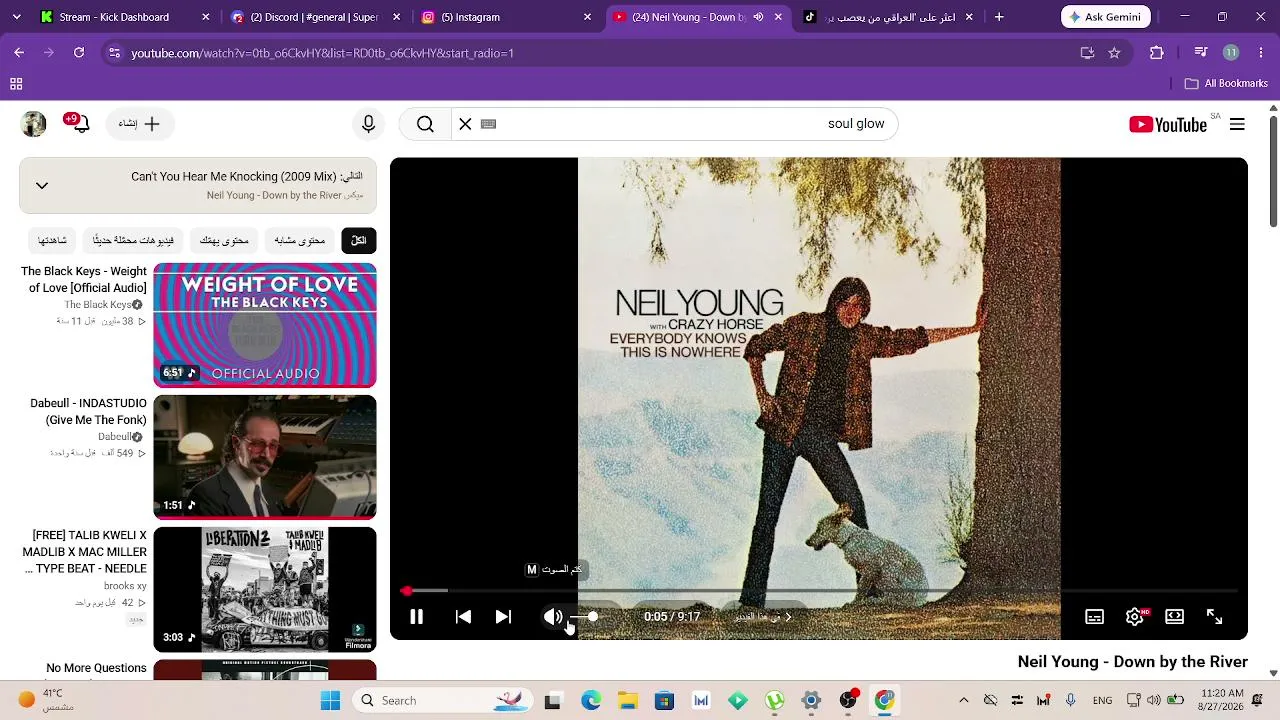Select the 'شاهدتها' filter chip
The image size is (1280, 720).
(52, 240)
